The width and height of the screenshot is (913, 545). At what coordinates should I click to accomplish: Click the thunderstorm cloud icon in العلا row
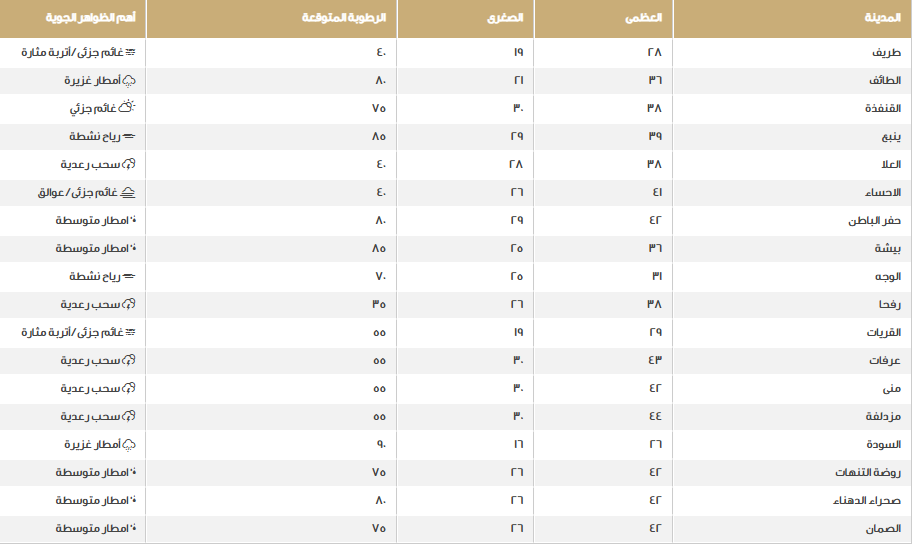[129, 165]
